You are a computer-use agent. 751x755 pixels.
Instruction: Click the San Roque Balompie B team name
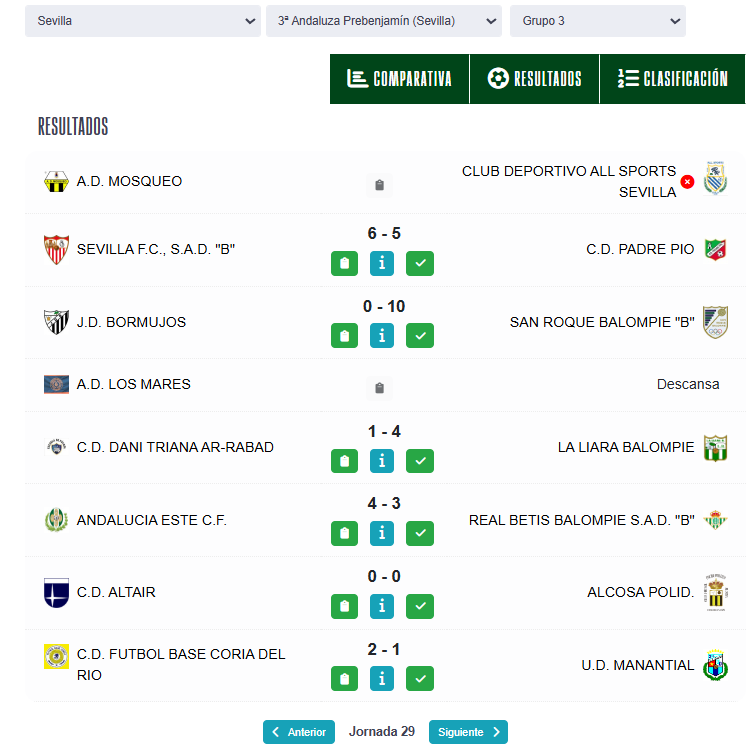[602, 322]
